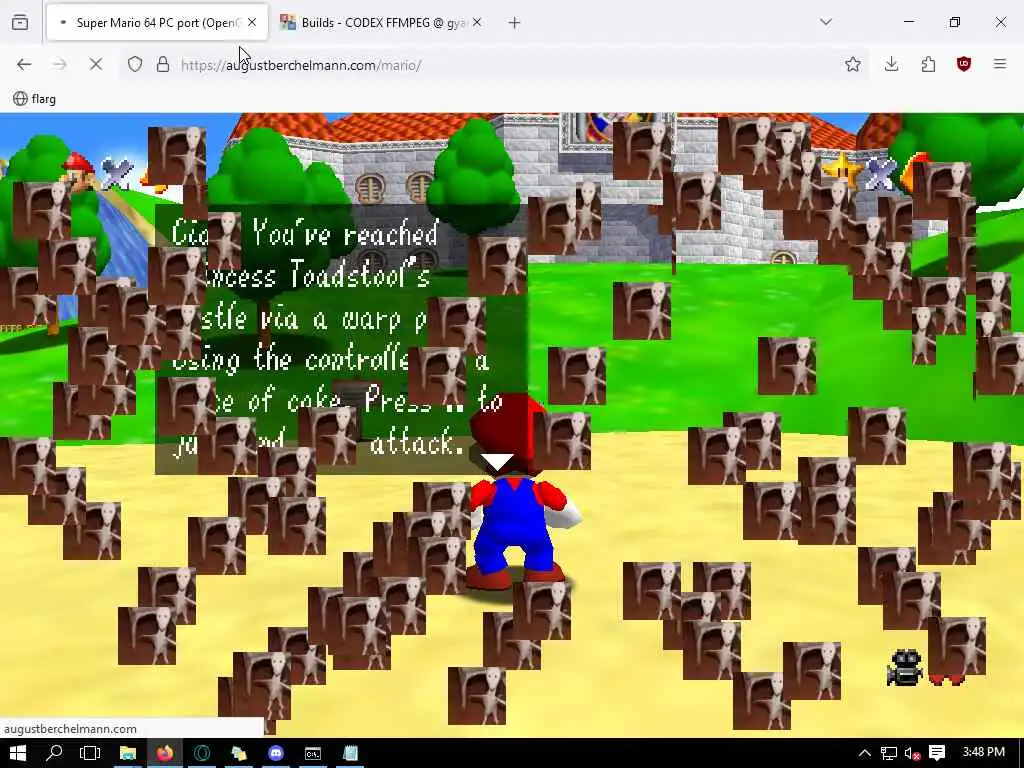Open the 3:48 PM clock flyout
Image resolution: width=1024 pixels, height=768 pixels.
pyautogui.click(x=984, y=752)
